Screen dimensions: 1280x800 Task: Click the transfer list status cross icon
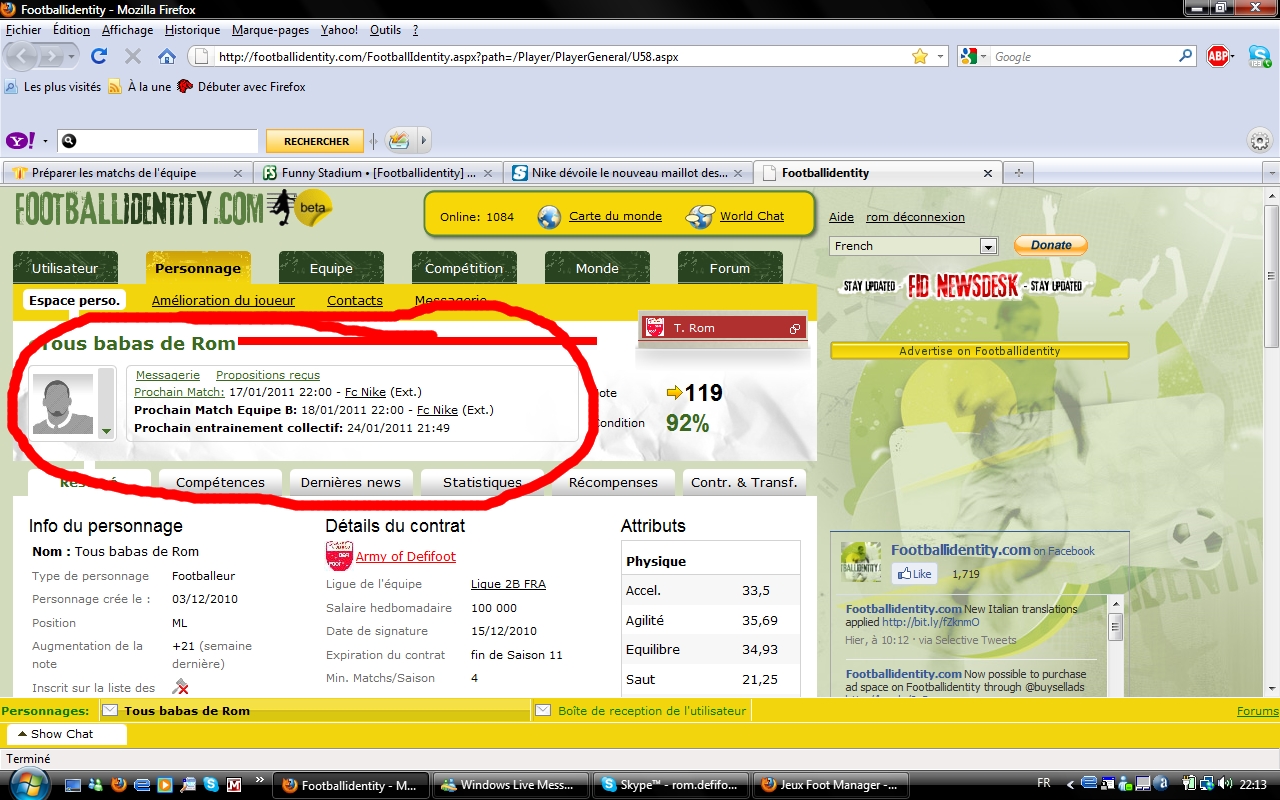pos(181,687)
